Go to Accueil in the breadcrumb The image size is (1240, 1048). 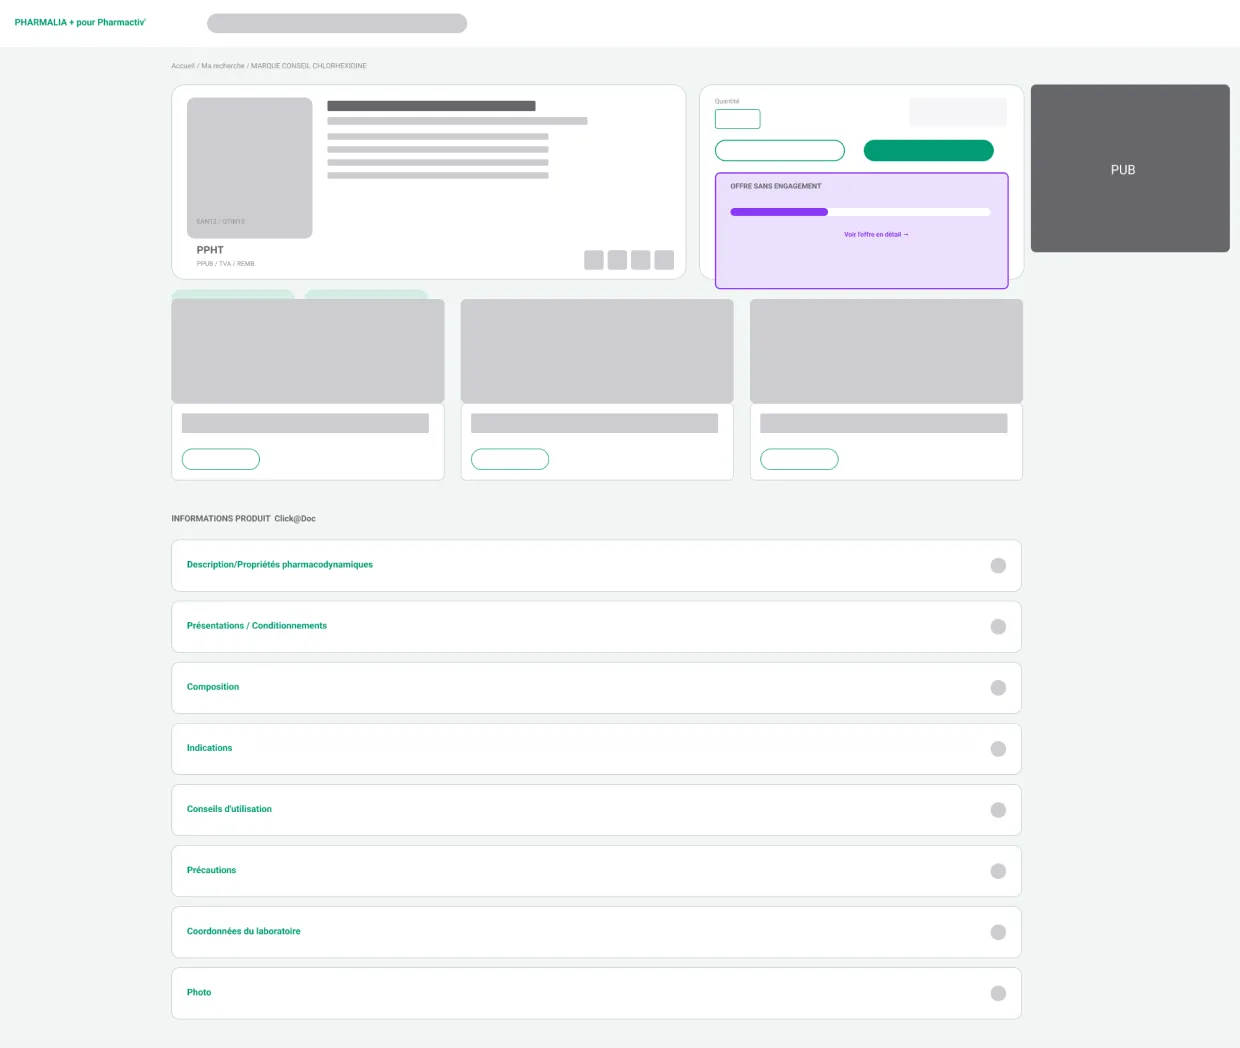pos(183,66)
